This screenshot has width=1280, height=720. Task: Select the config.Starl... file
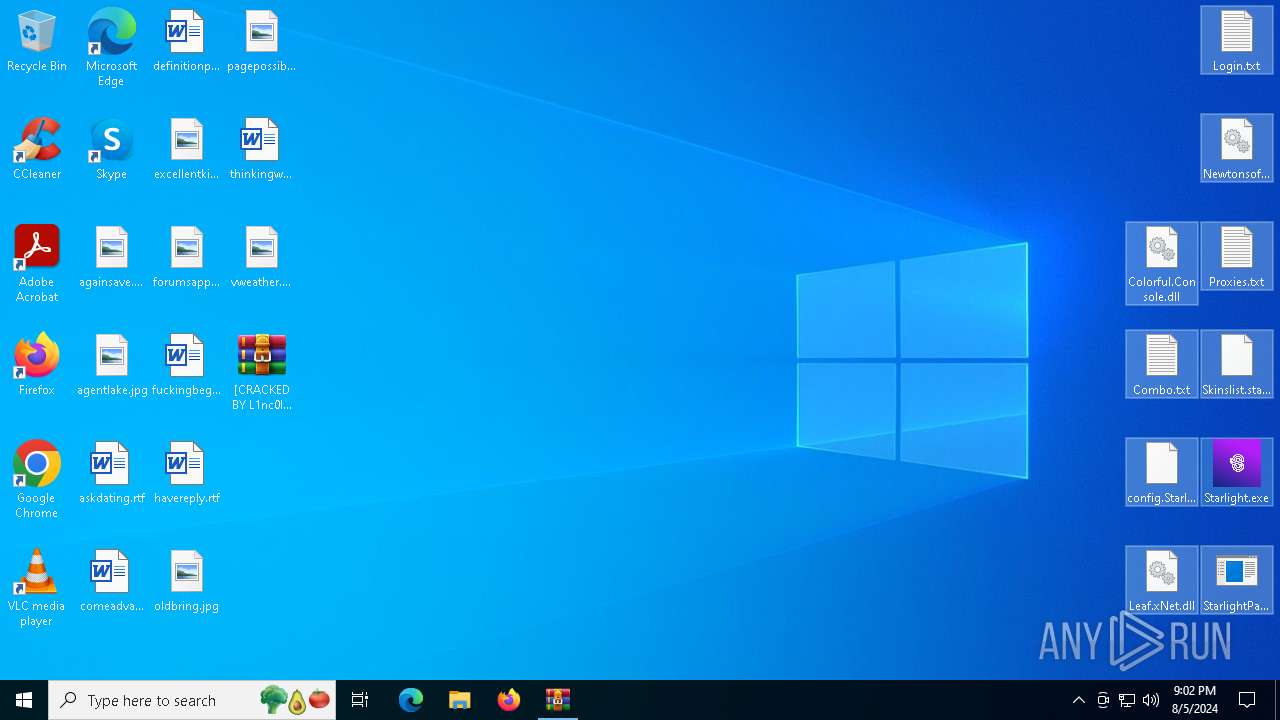click(x=1162, y=472)
